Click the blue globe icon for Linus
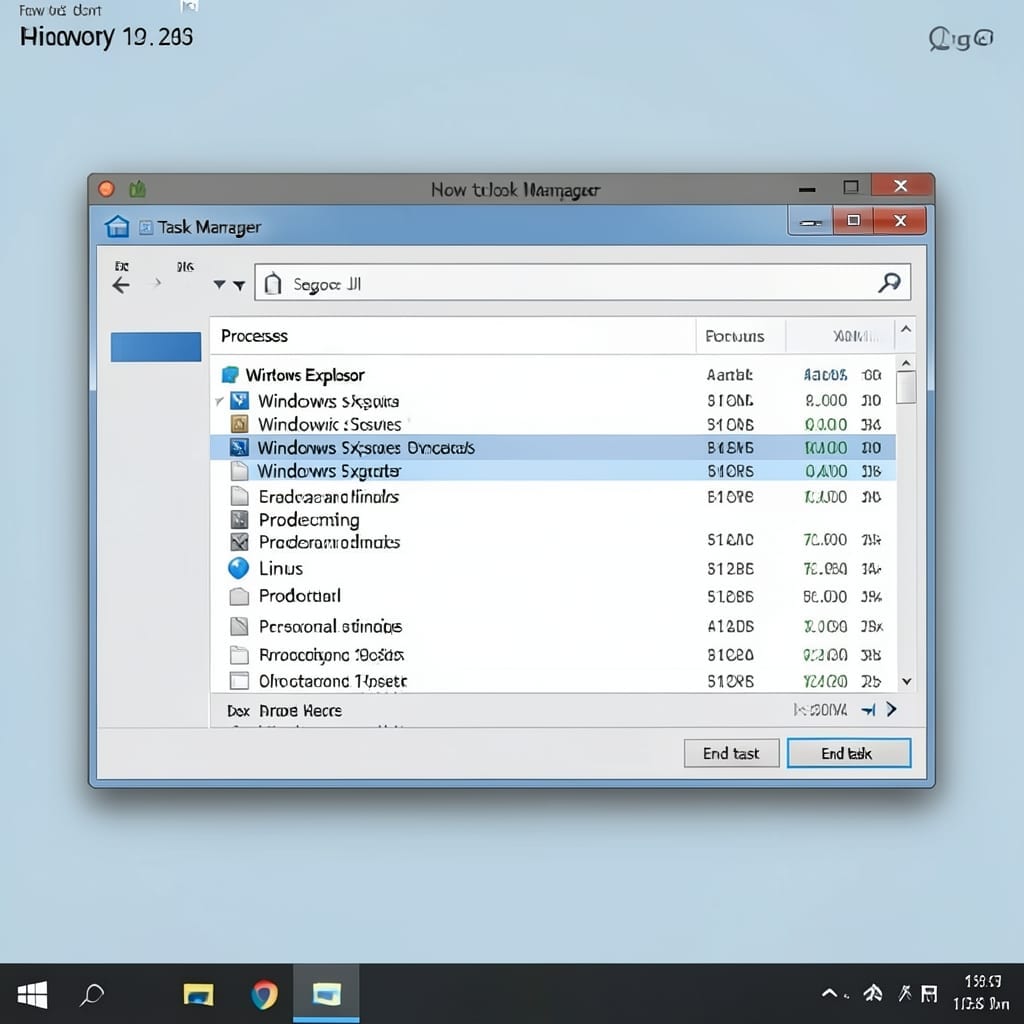 click(x=238, y=568)
